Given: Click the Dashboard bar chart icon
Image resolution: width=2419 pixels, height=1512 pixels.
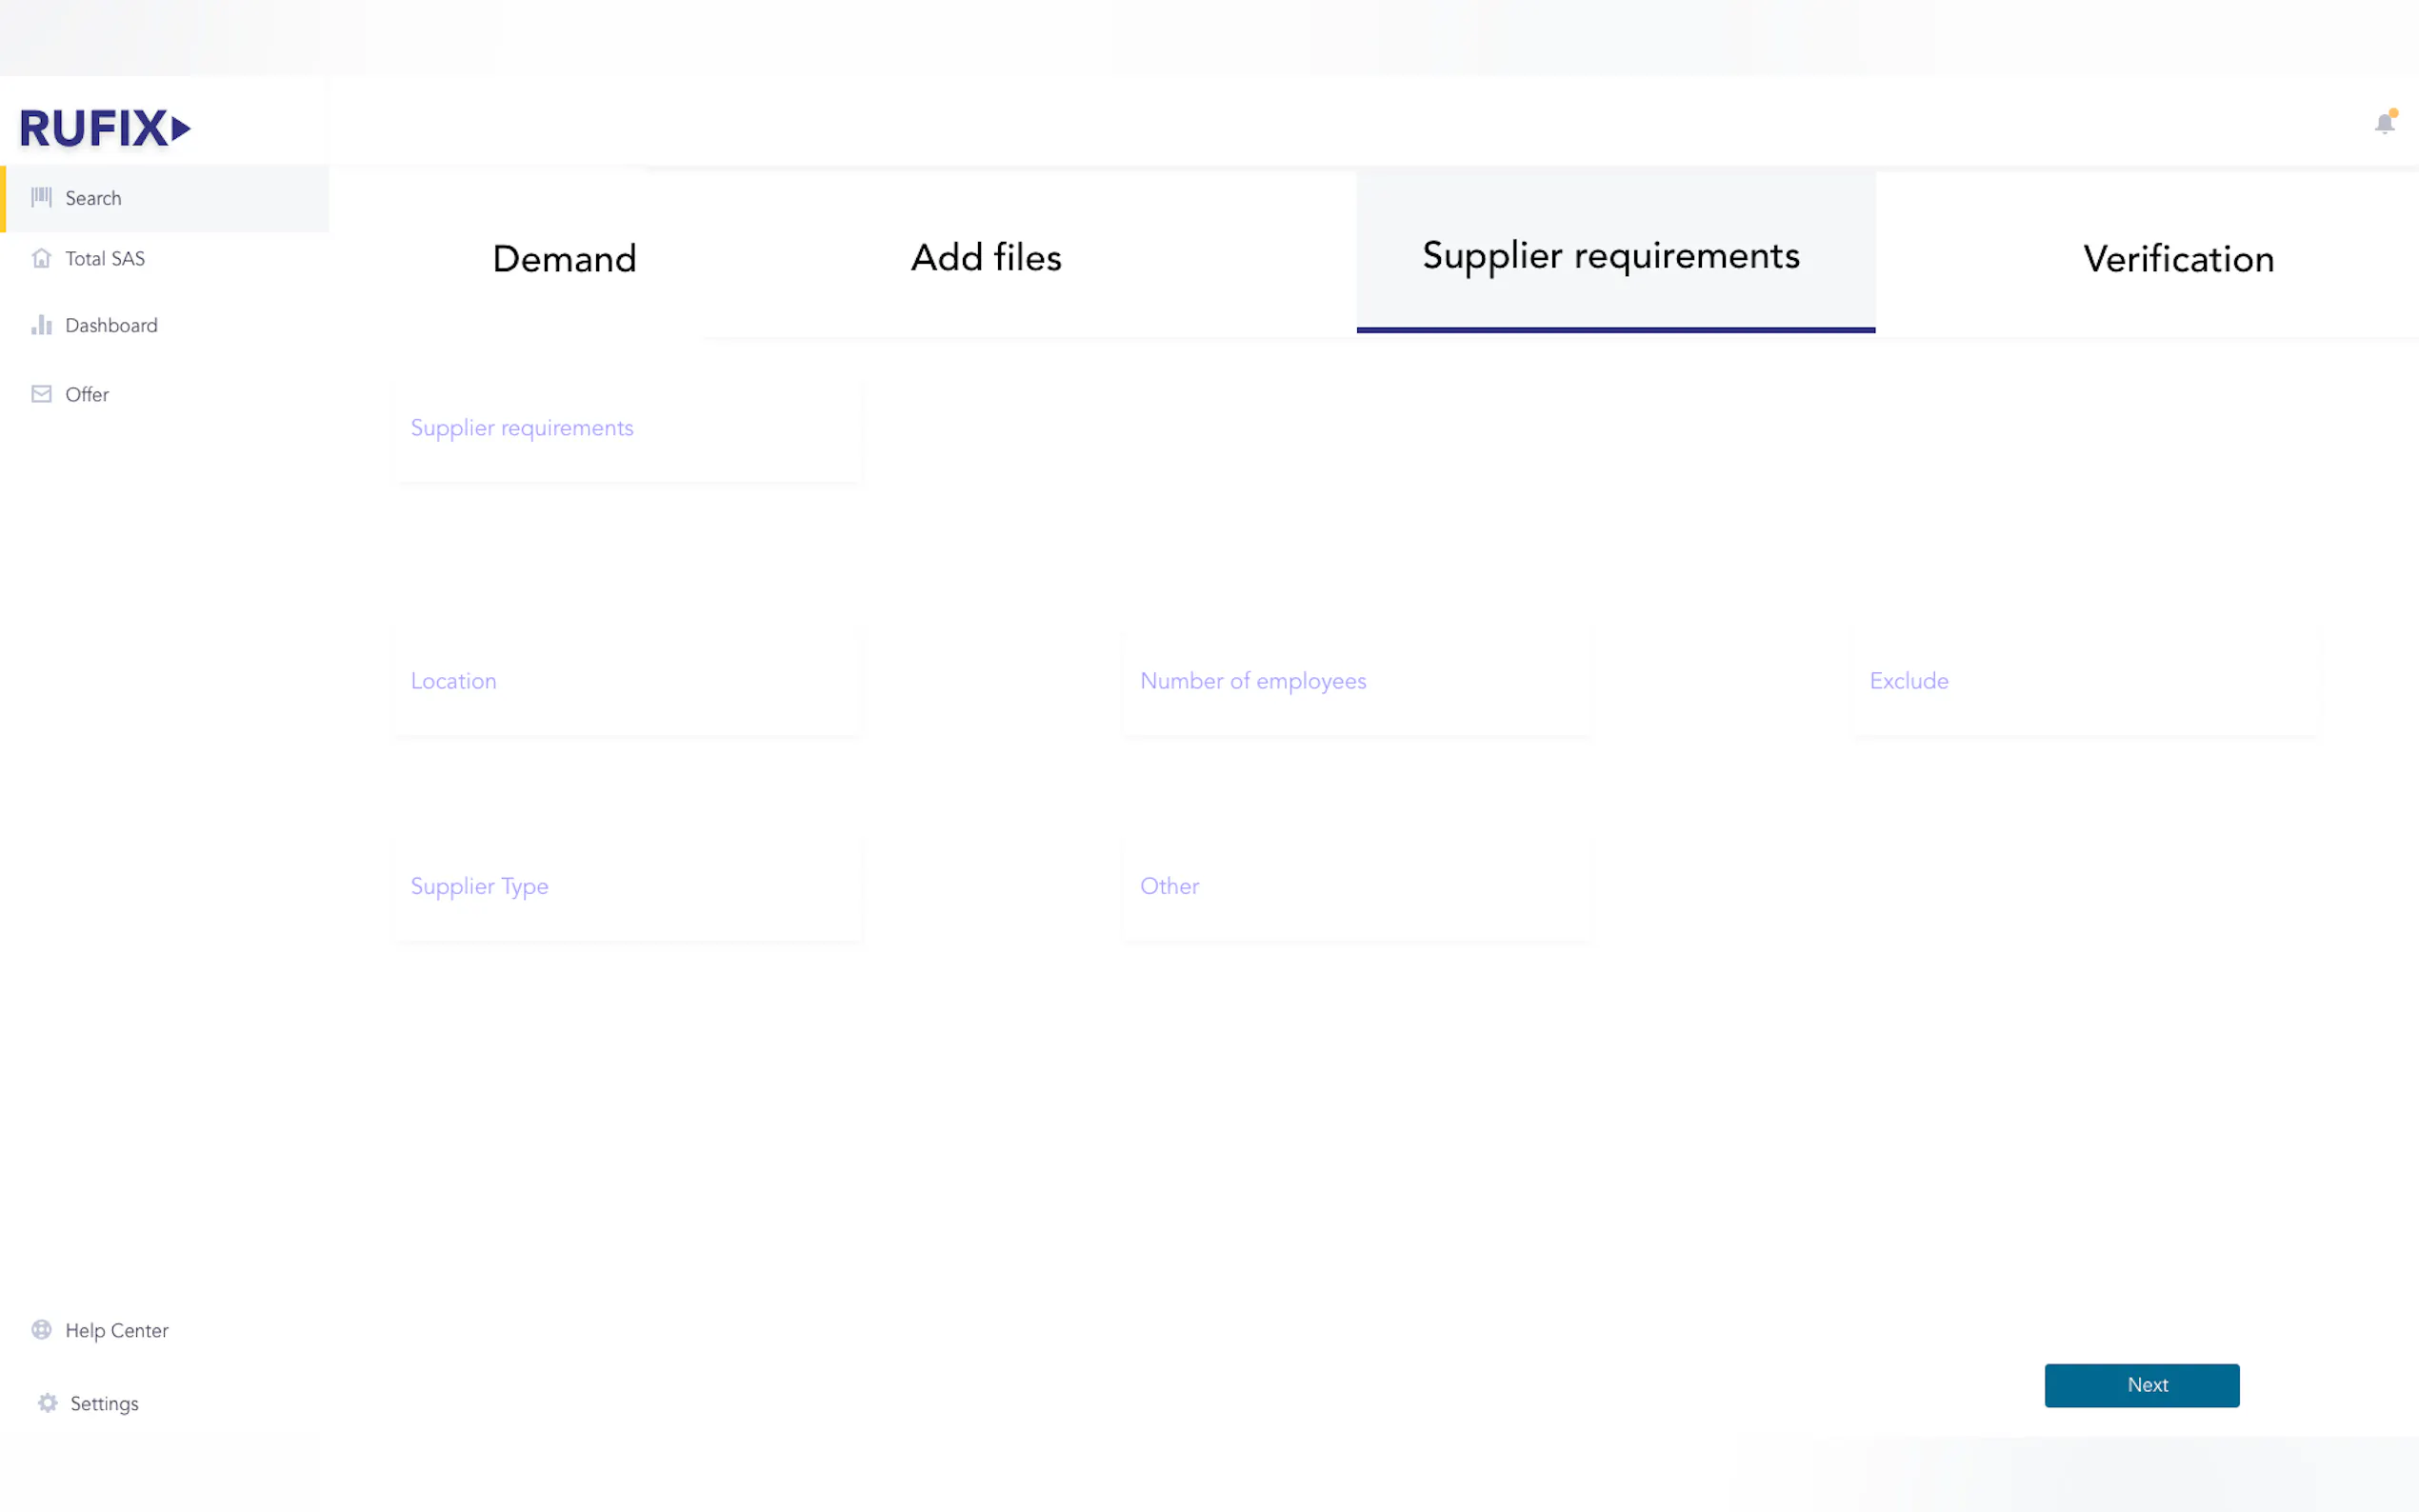Looking at the screenshot, I should point(41,325).
